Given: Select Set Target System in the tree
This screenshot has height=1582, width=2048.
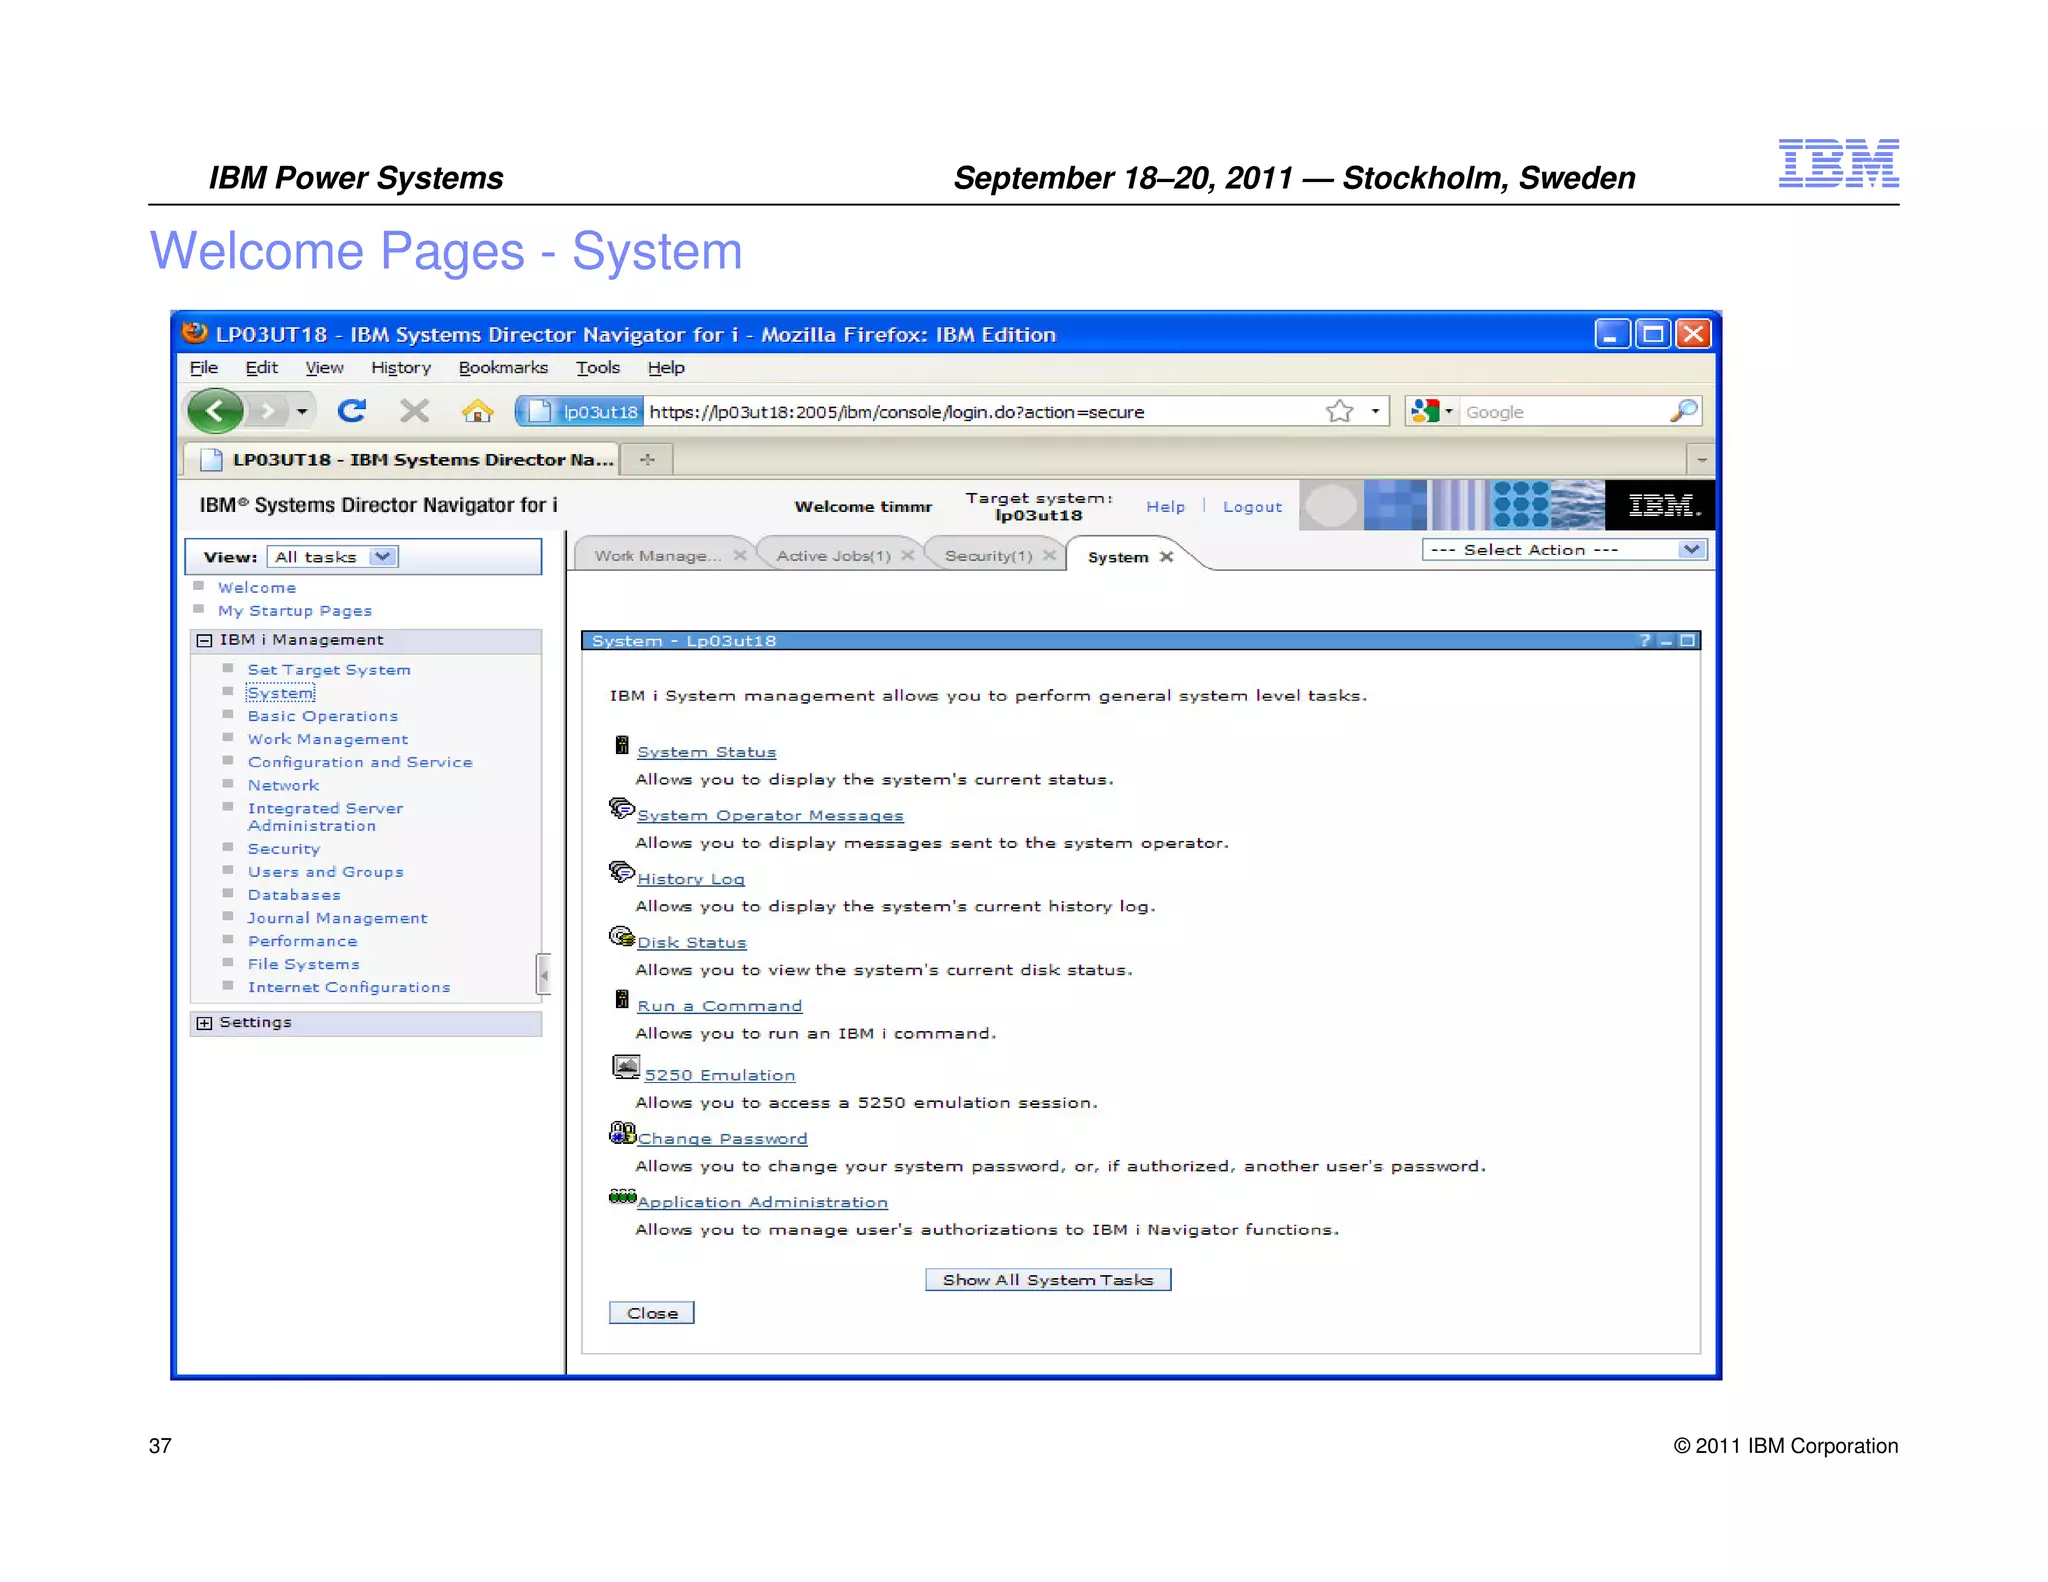Looking at the screenshot, I should tap(329, 670).
